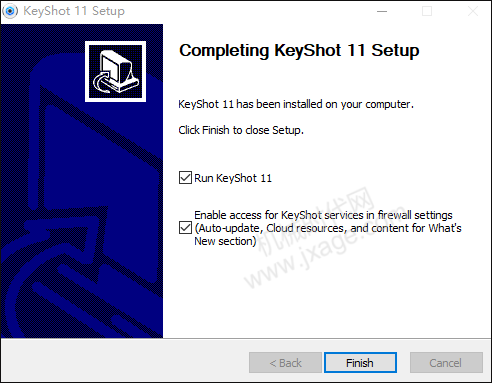Click the firewall settings description text
This screenshot has height=383, width=492.
pos(328,228)
